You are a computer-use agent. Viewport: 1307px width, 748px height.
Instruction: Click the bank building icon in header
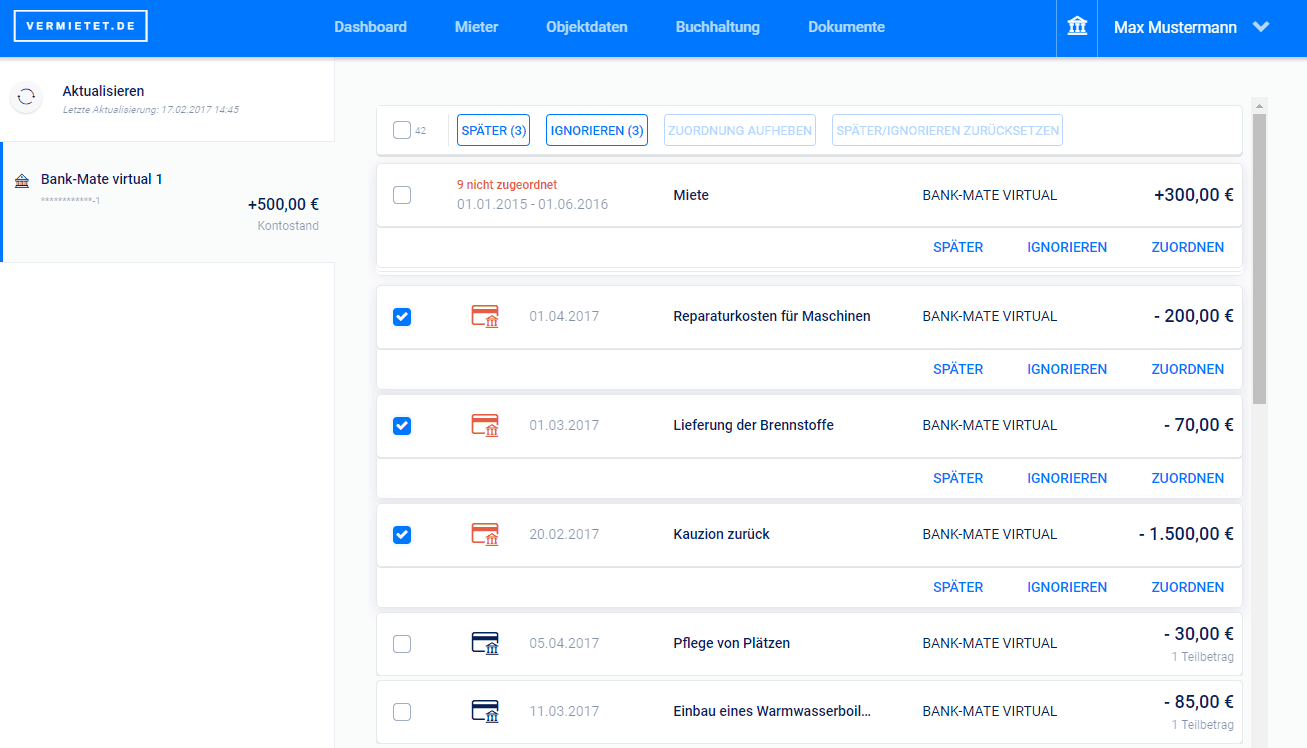coord(1077,27)
